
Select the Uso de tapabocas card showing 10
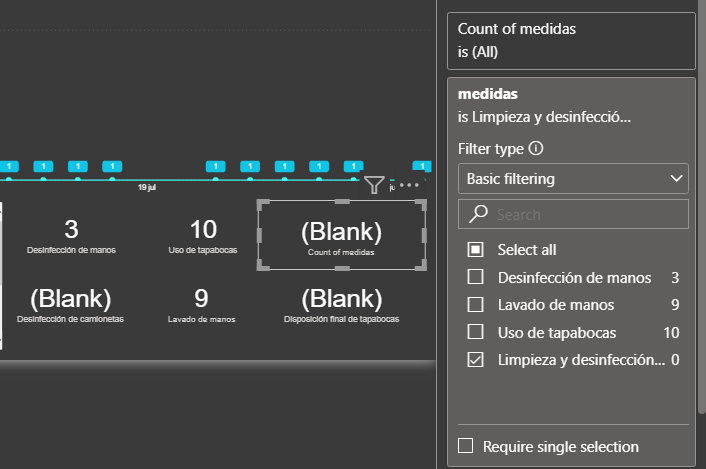pos(203,235)
